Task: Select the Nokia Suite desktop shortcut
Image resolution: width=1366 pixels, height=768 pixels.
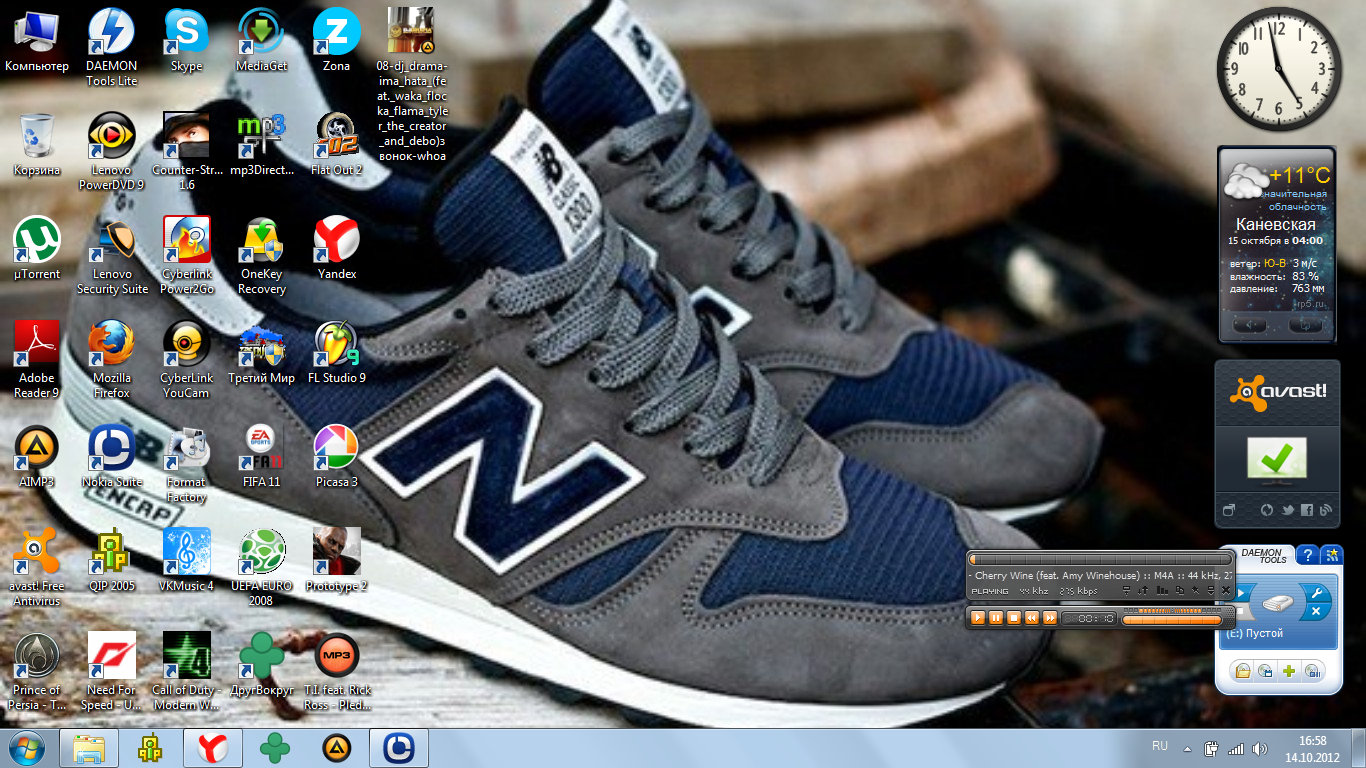Action: [112, 457]
